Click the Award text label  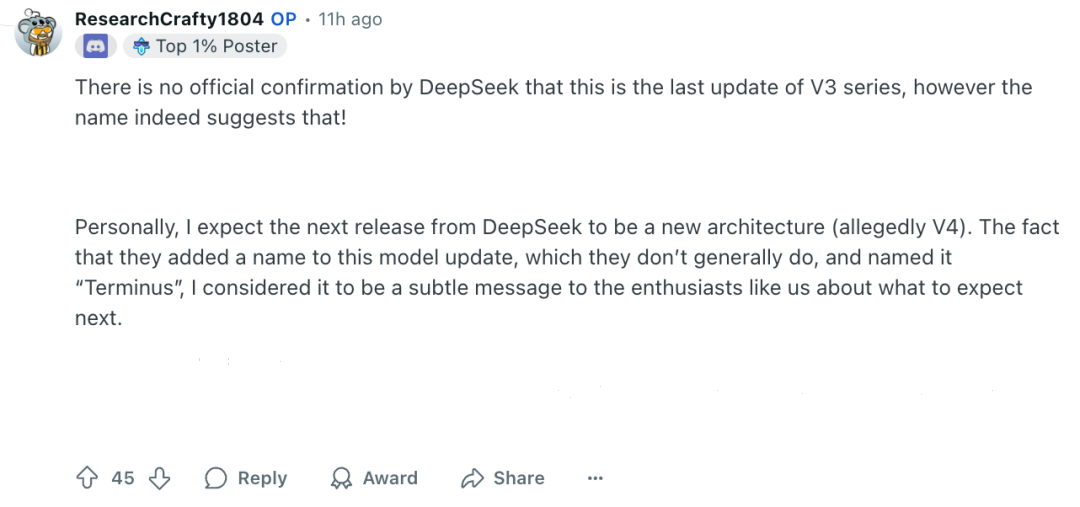tap(390, 478)
